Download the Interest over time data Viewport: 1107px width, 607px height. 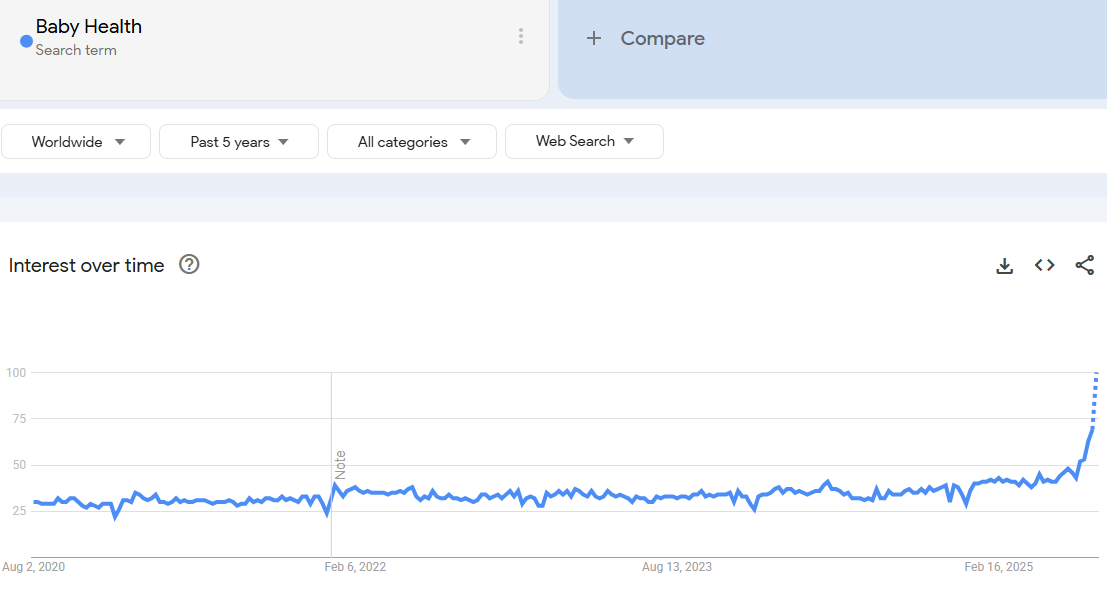[1005, 265]
